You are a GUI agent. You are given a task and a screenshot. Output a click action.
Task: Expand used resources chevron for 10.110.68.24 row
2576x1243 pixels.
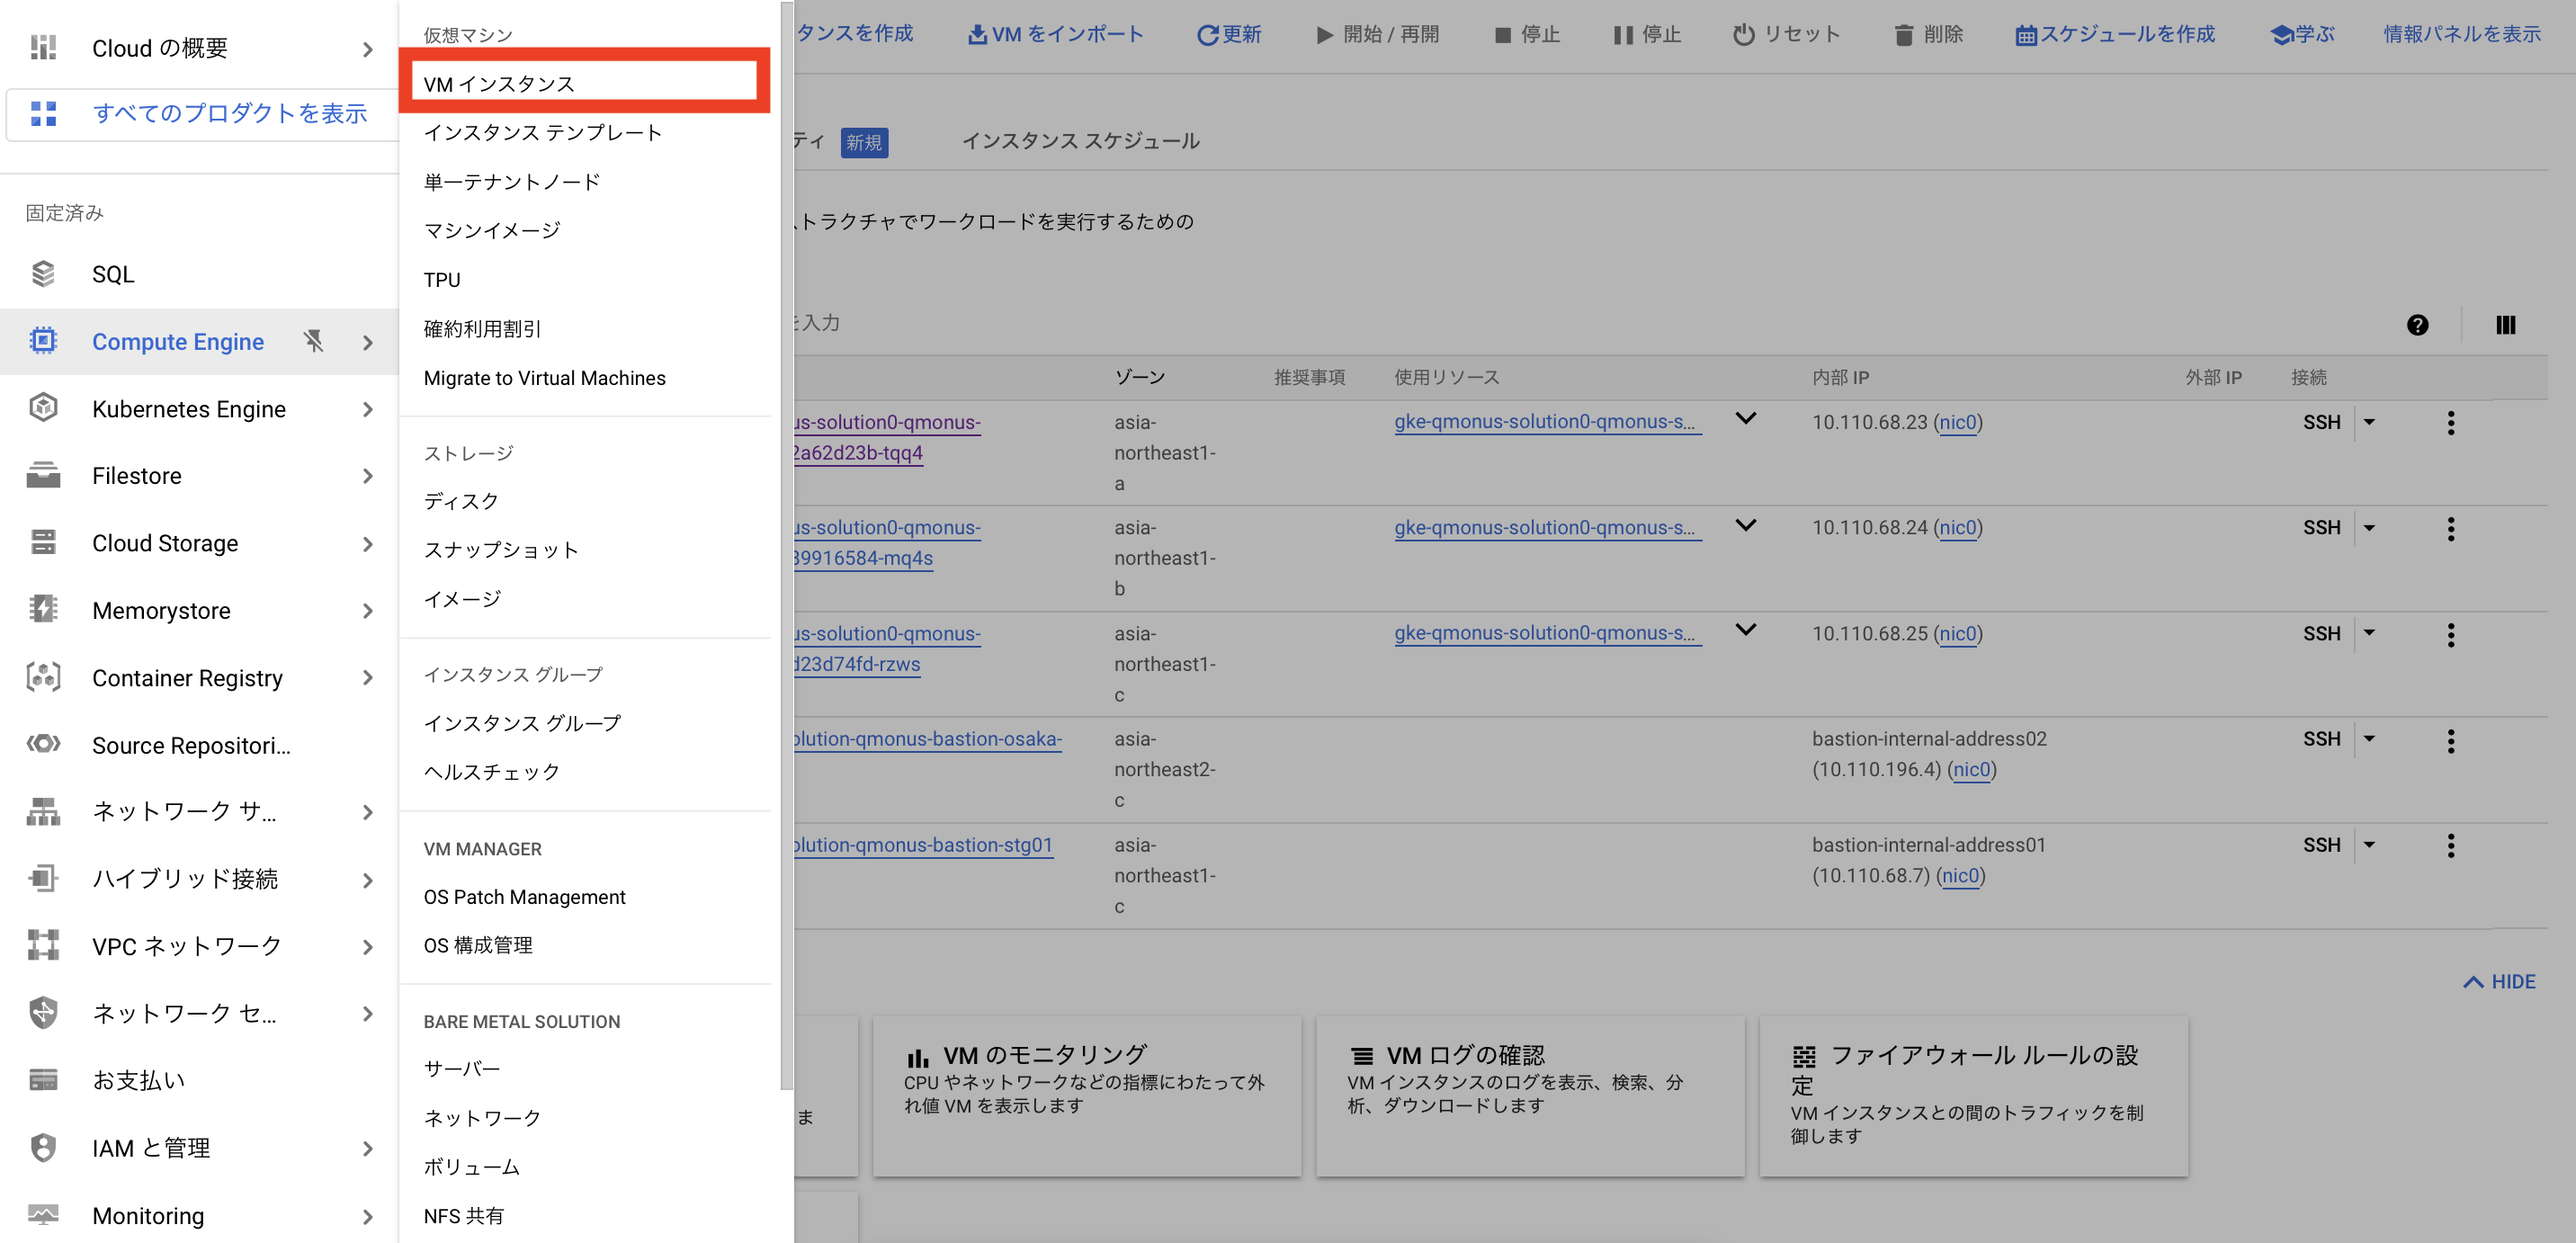(x=1745, y=525)
